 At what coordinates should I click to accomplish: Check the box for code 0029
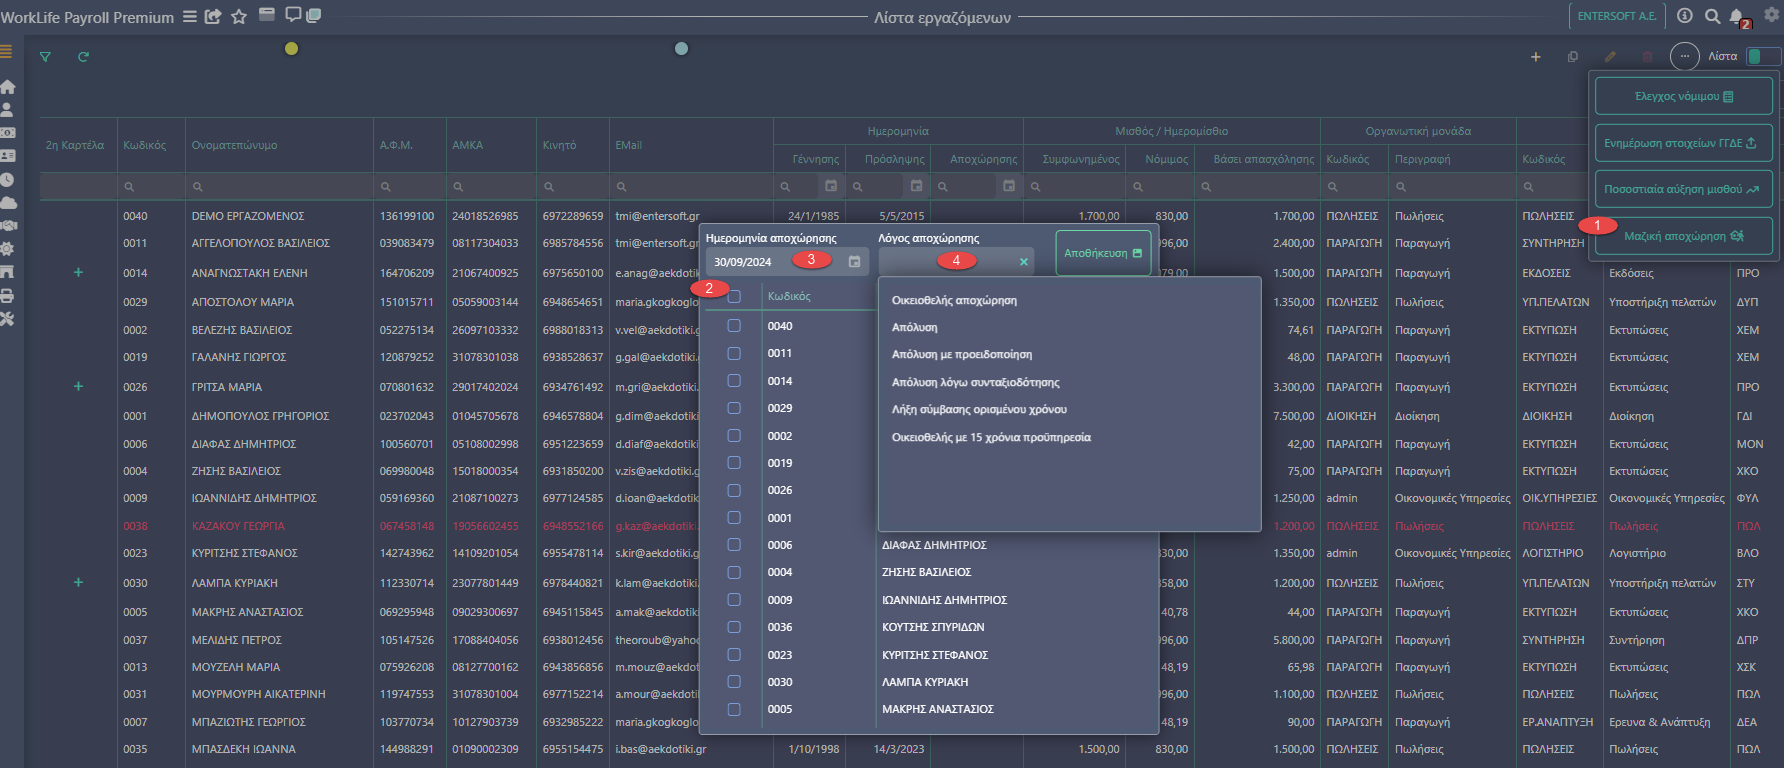[x=734, y=408]
